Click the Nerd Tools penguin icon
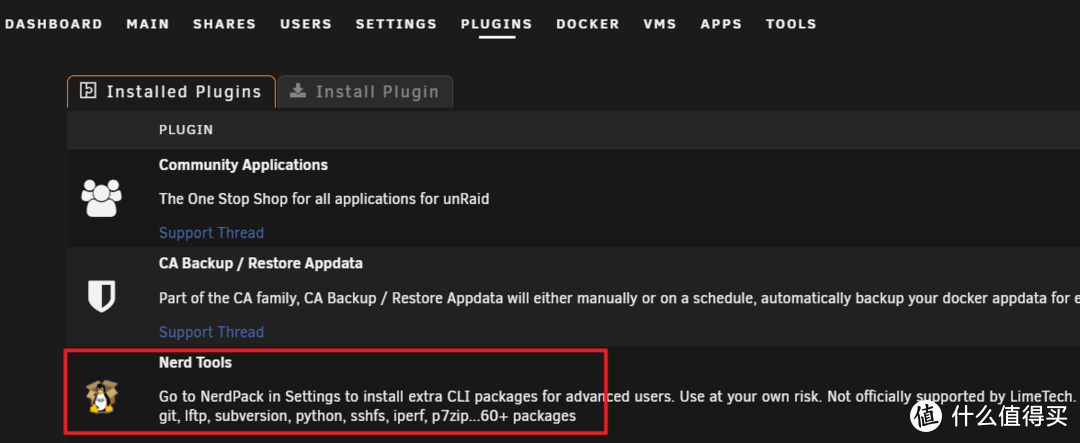Image resolution: width=1080 pixels, height=443 pixels. pos(99,397)
